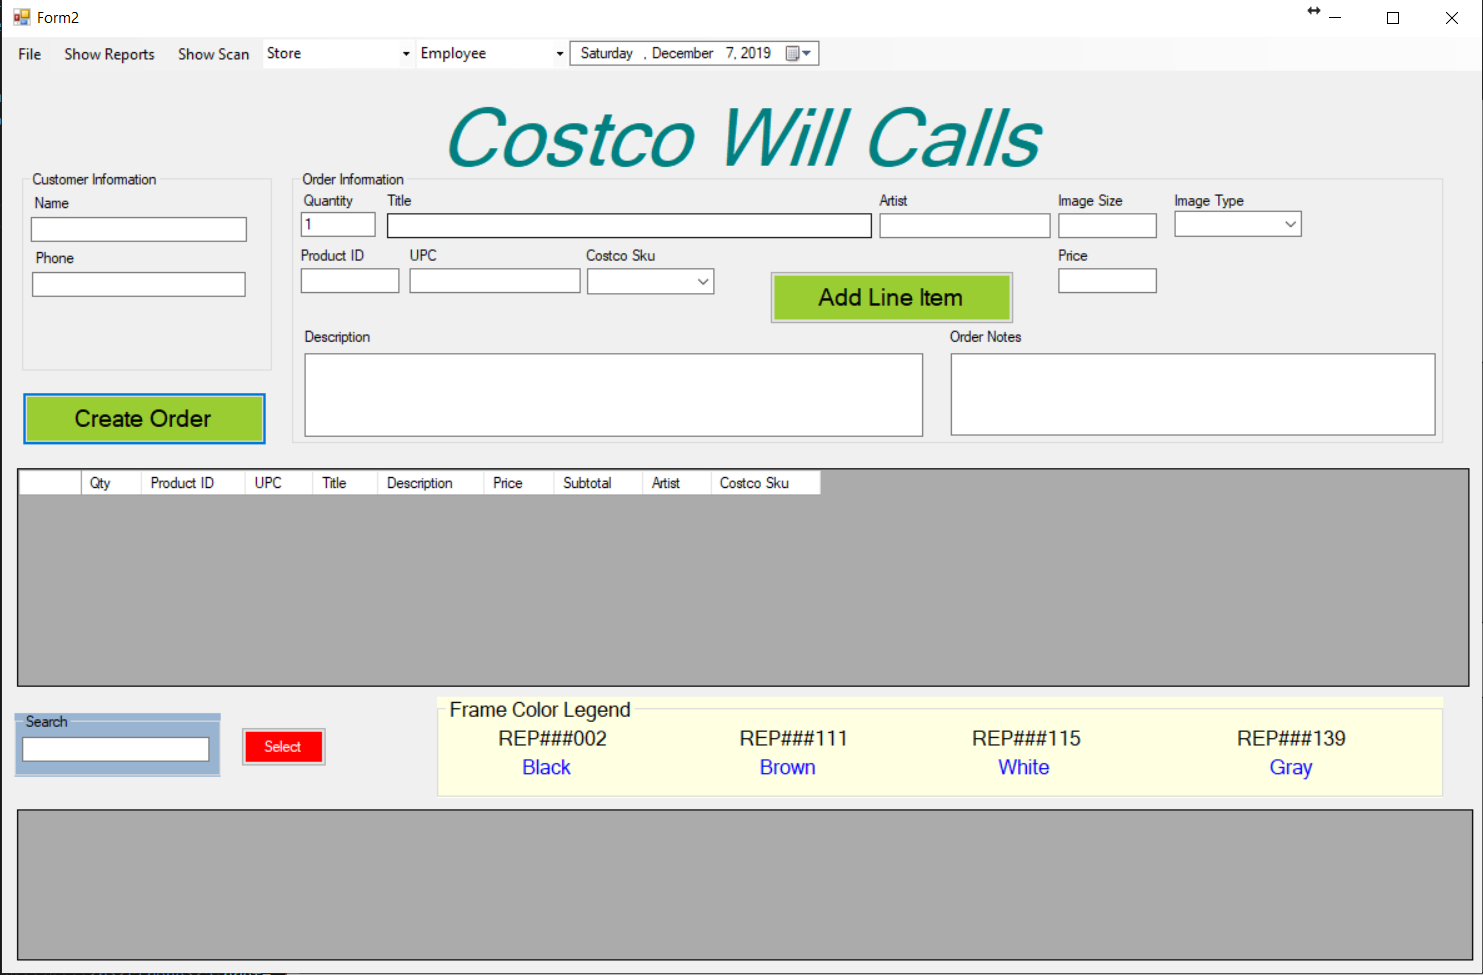This screenshot has width=1483, height=975.
Task: Click the Price column header in grid
Action: (508, 483)
